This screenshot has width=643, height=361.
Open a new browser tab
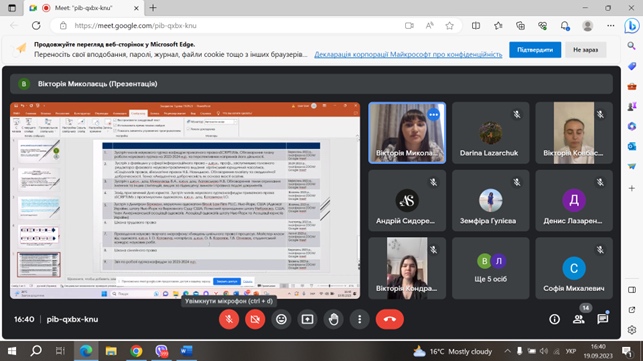153,8
